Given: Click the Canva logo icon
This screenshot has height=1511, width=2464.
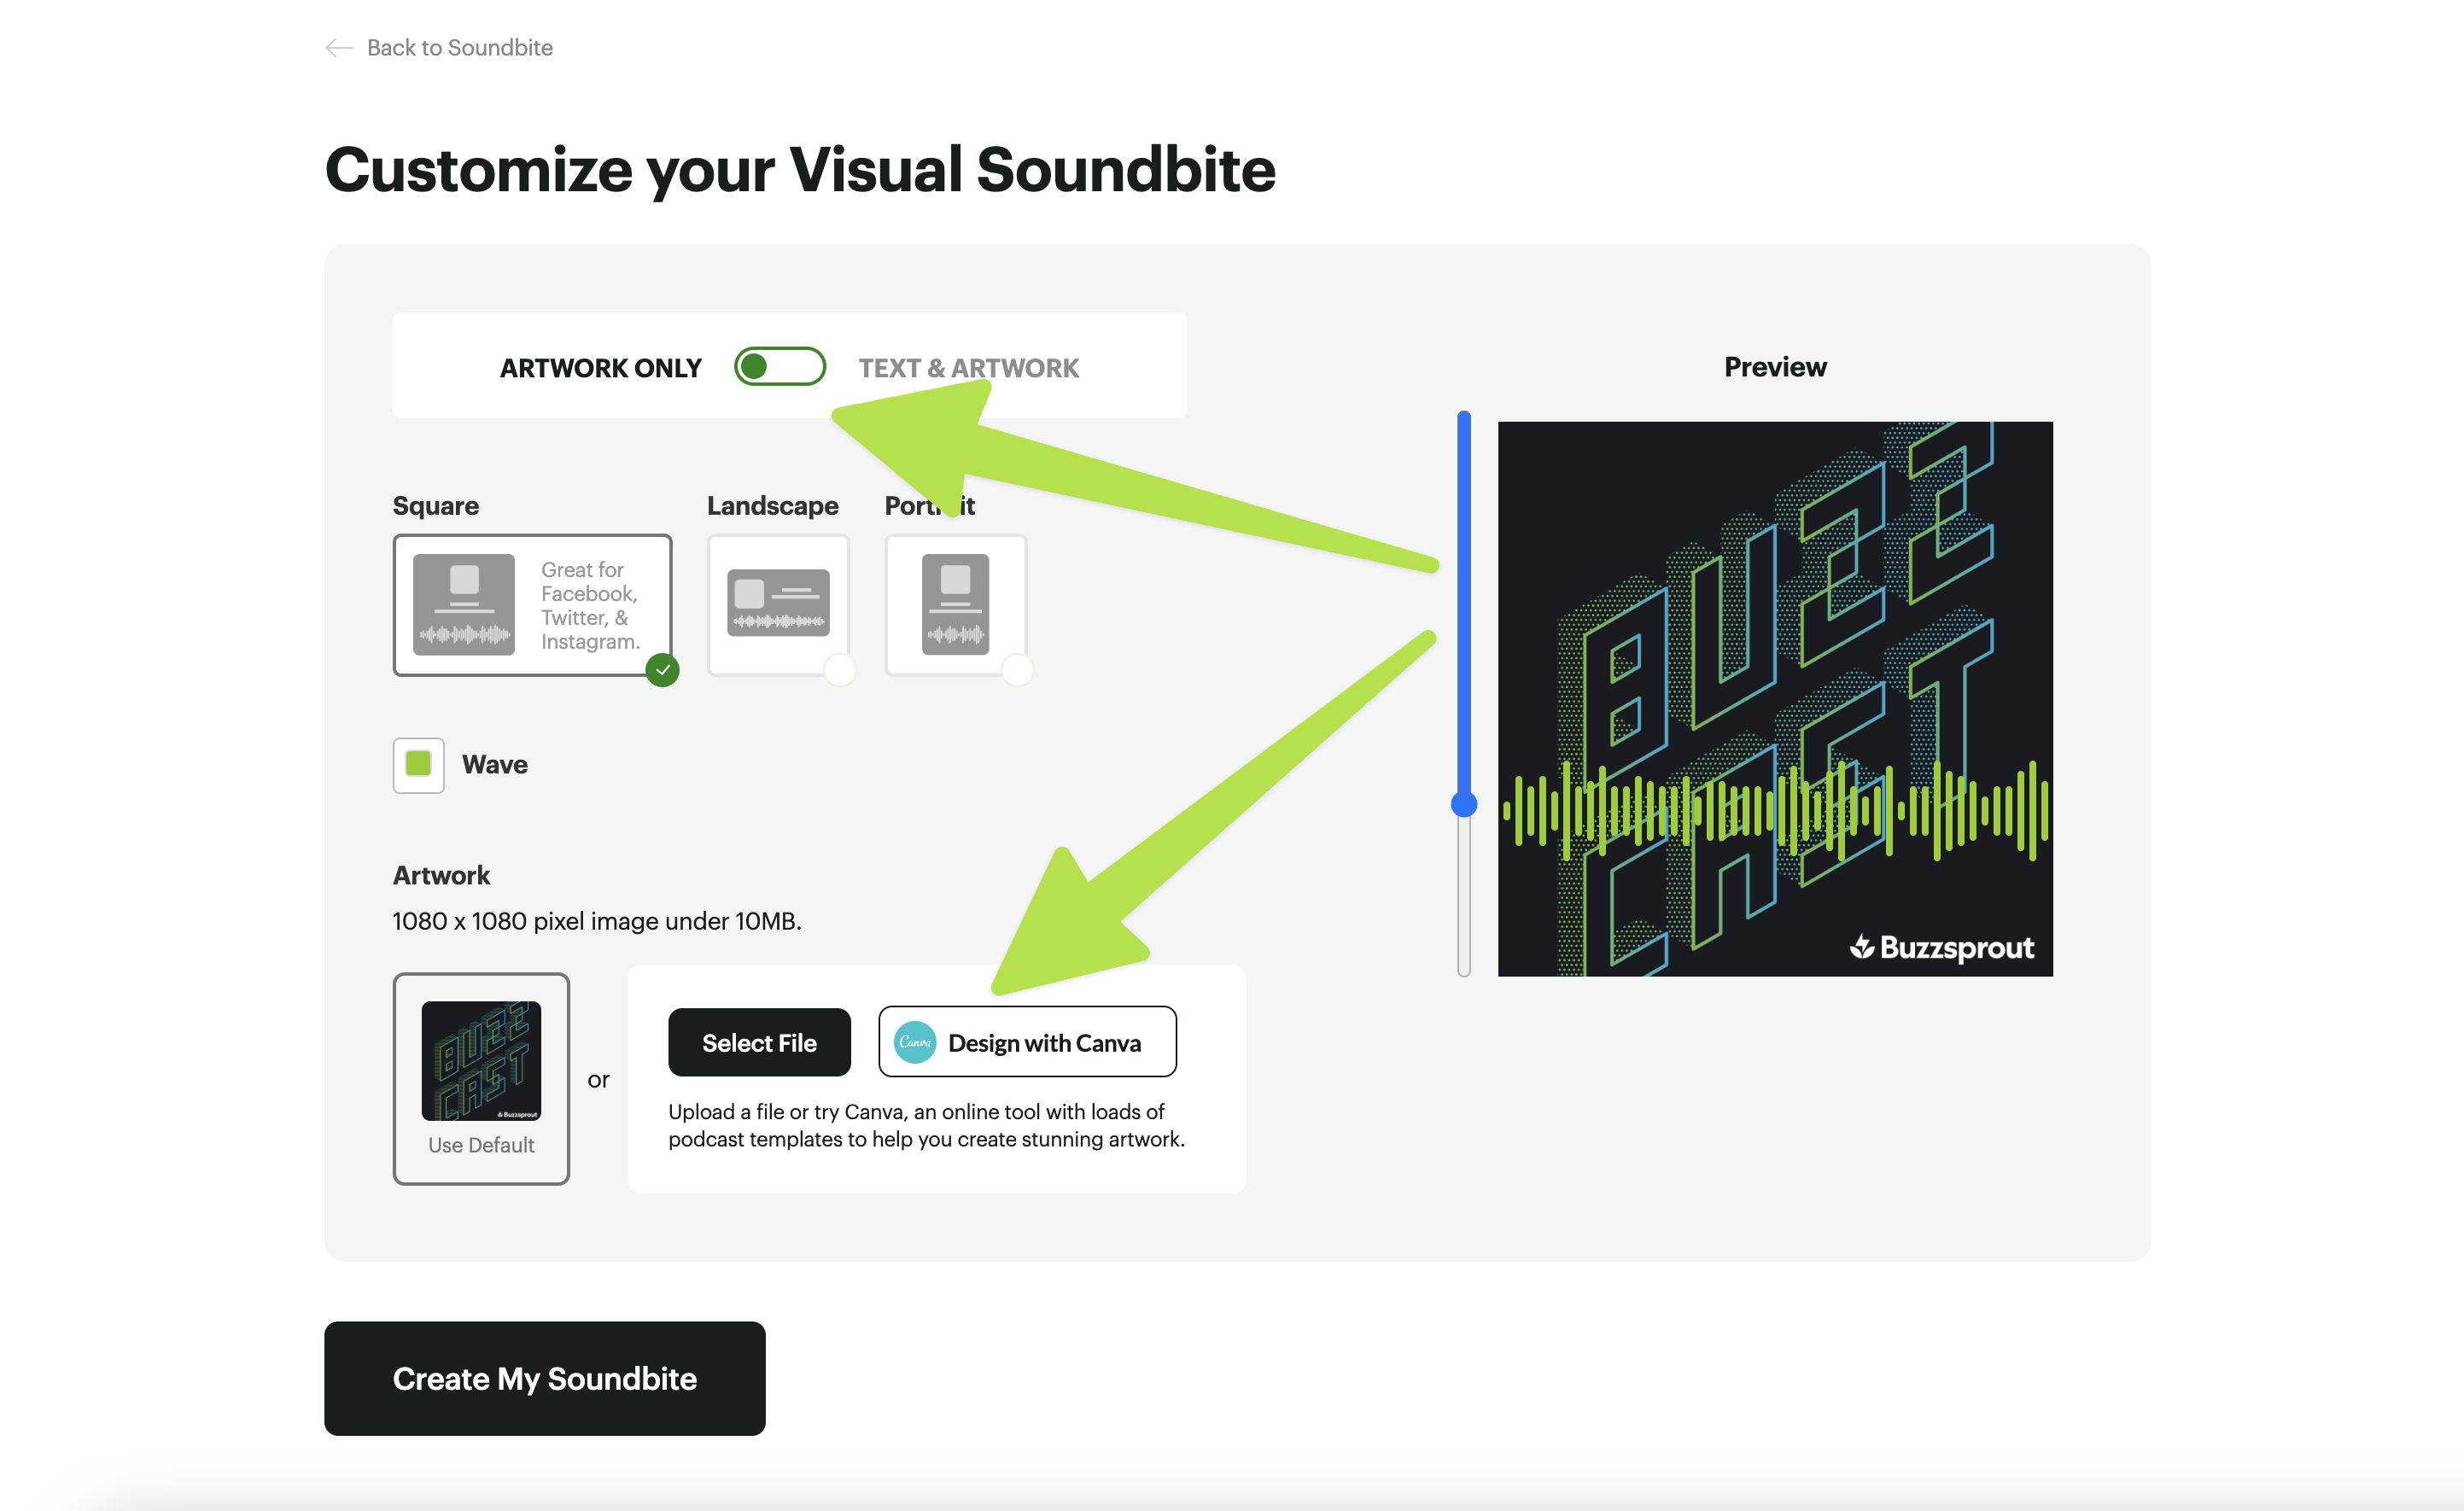Looking at the screenshot, I should point(914,1042).
